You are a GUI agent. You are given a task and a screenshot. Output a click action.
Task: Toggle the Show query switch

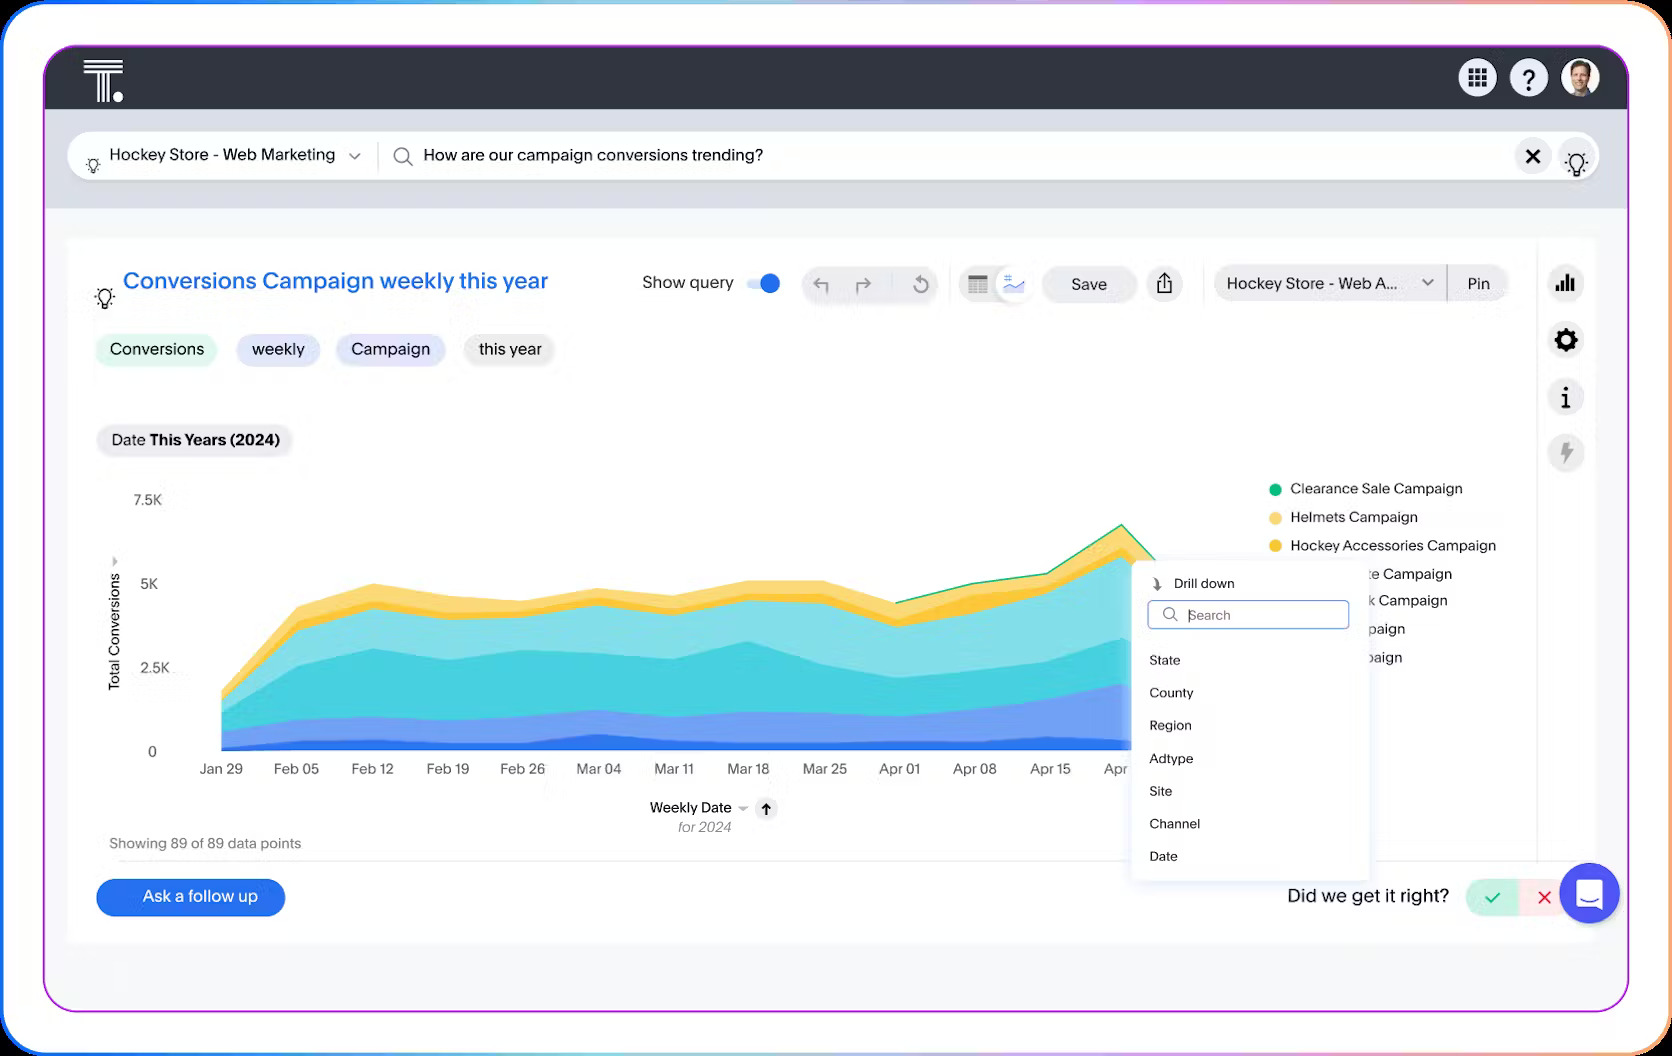coord(764,283)
